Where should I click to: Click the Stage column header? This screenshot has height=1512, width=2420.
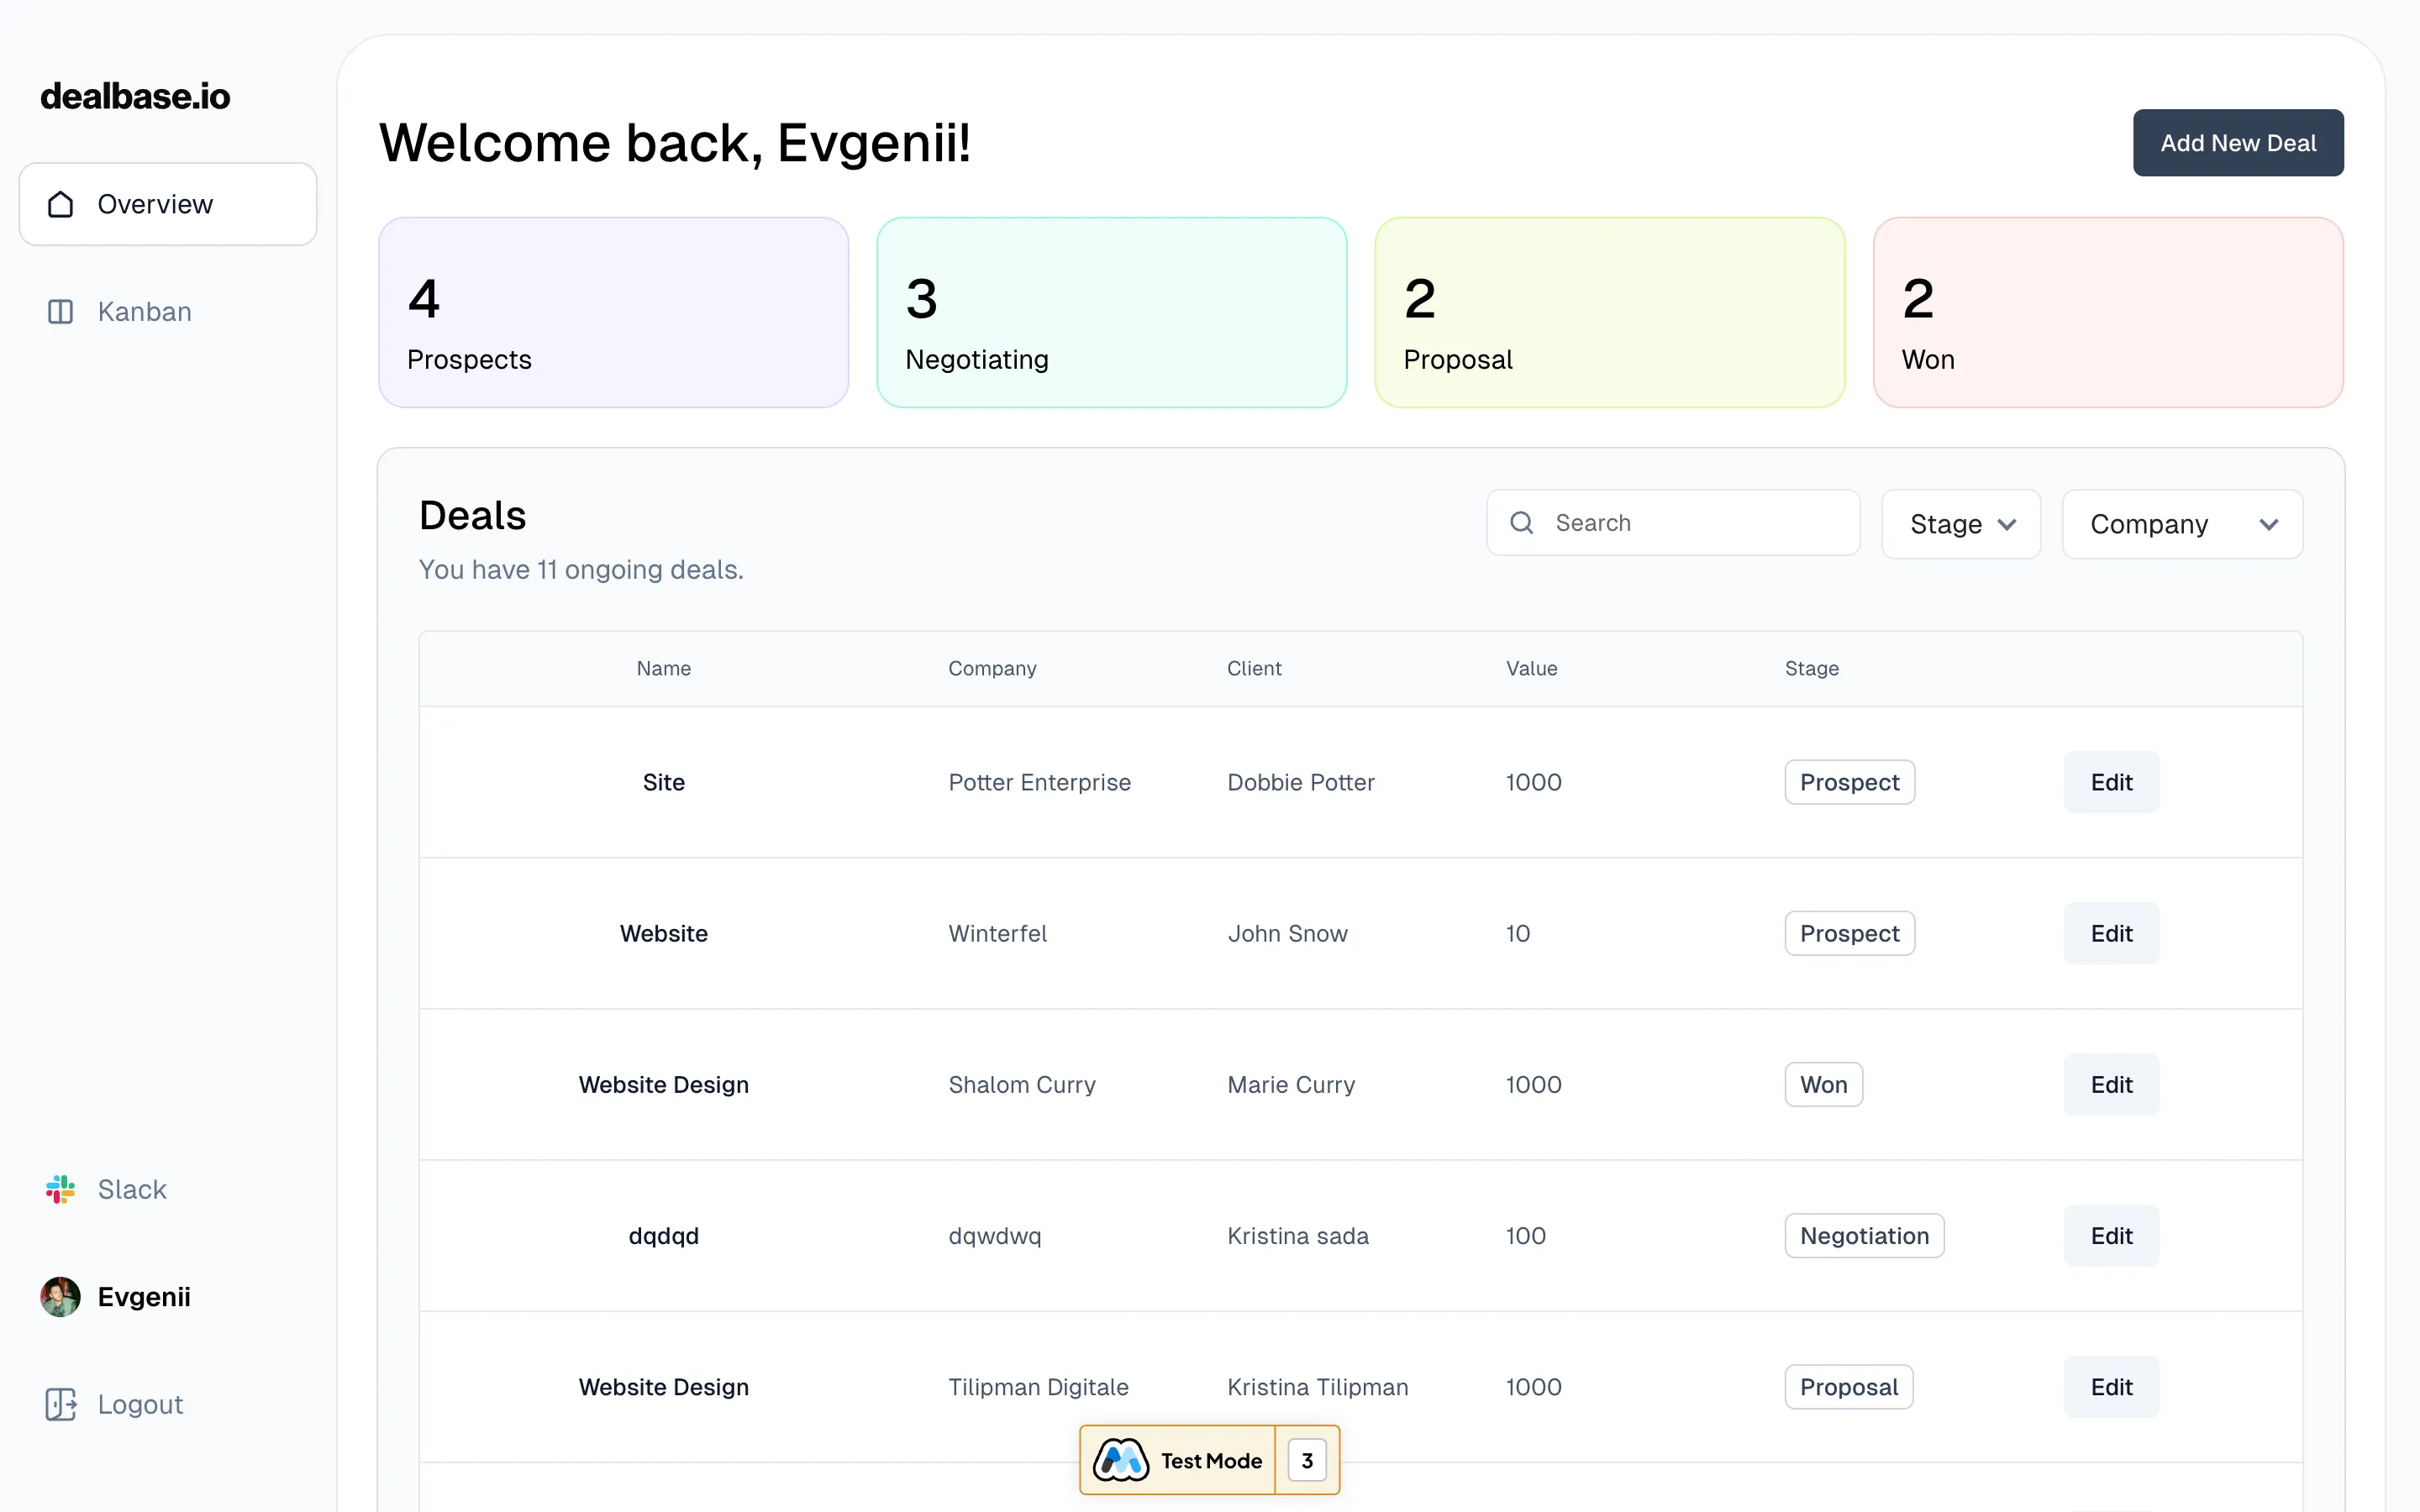click(1811, 668)
